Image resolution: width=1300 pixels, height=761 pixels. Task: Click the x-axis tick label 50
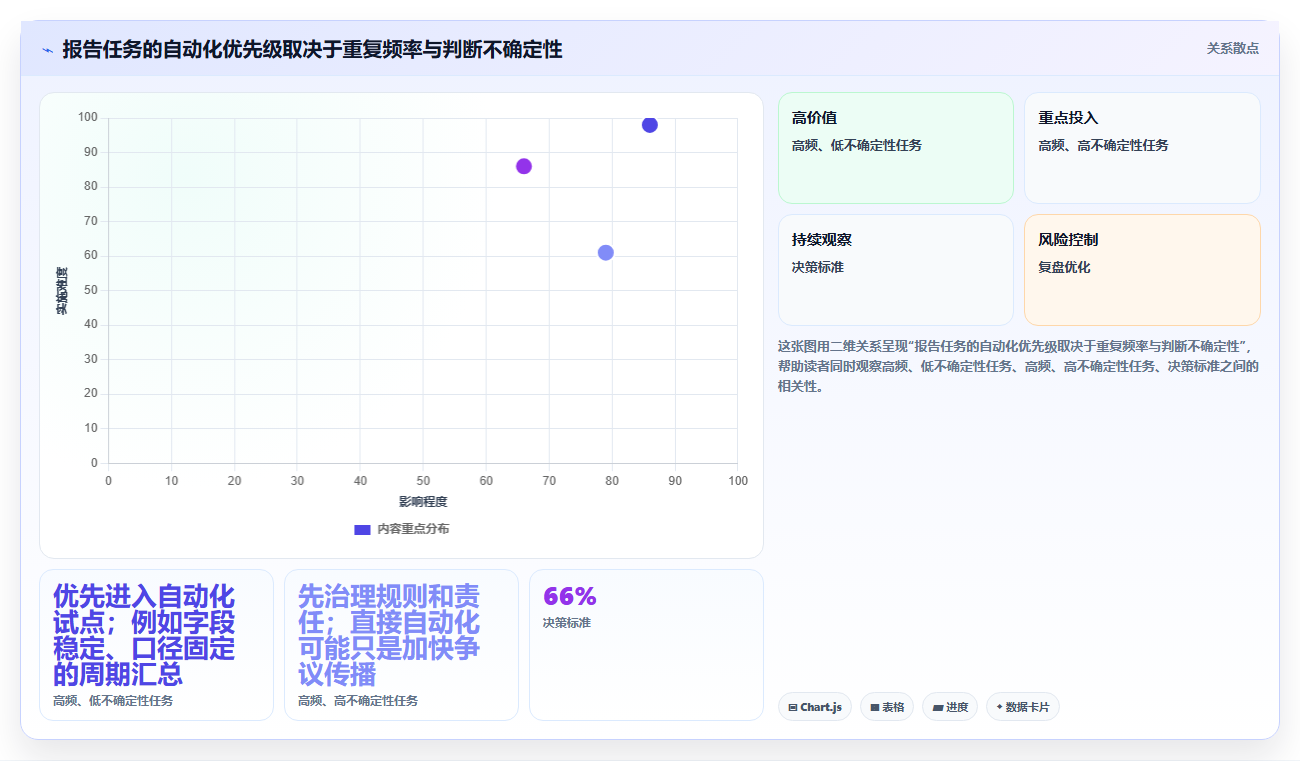tap(423, 481)
